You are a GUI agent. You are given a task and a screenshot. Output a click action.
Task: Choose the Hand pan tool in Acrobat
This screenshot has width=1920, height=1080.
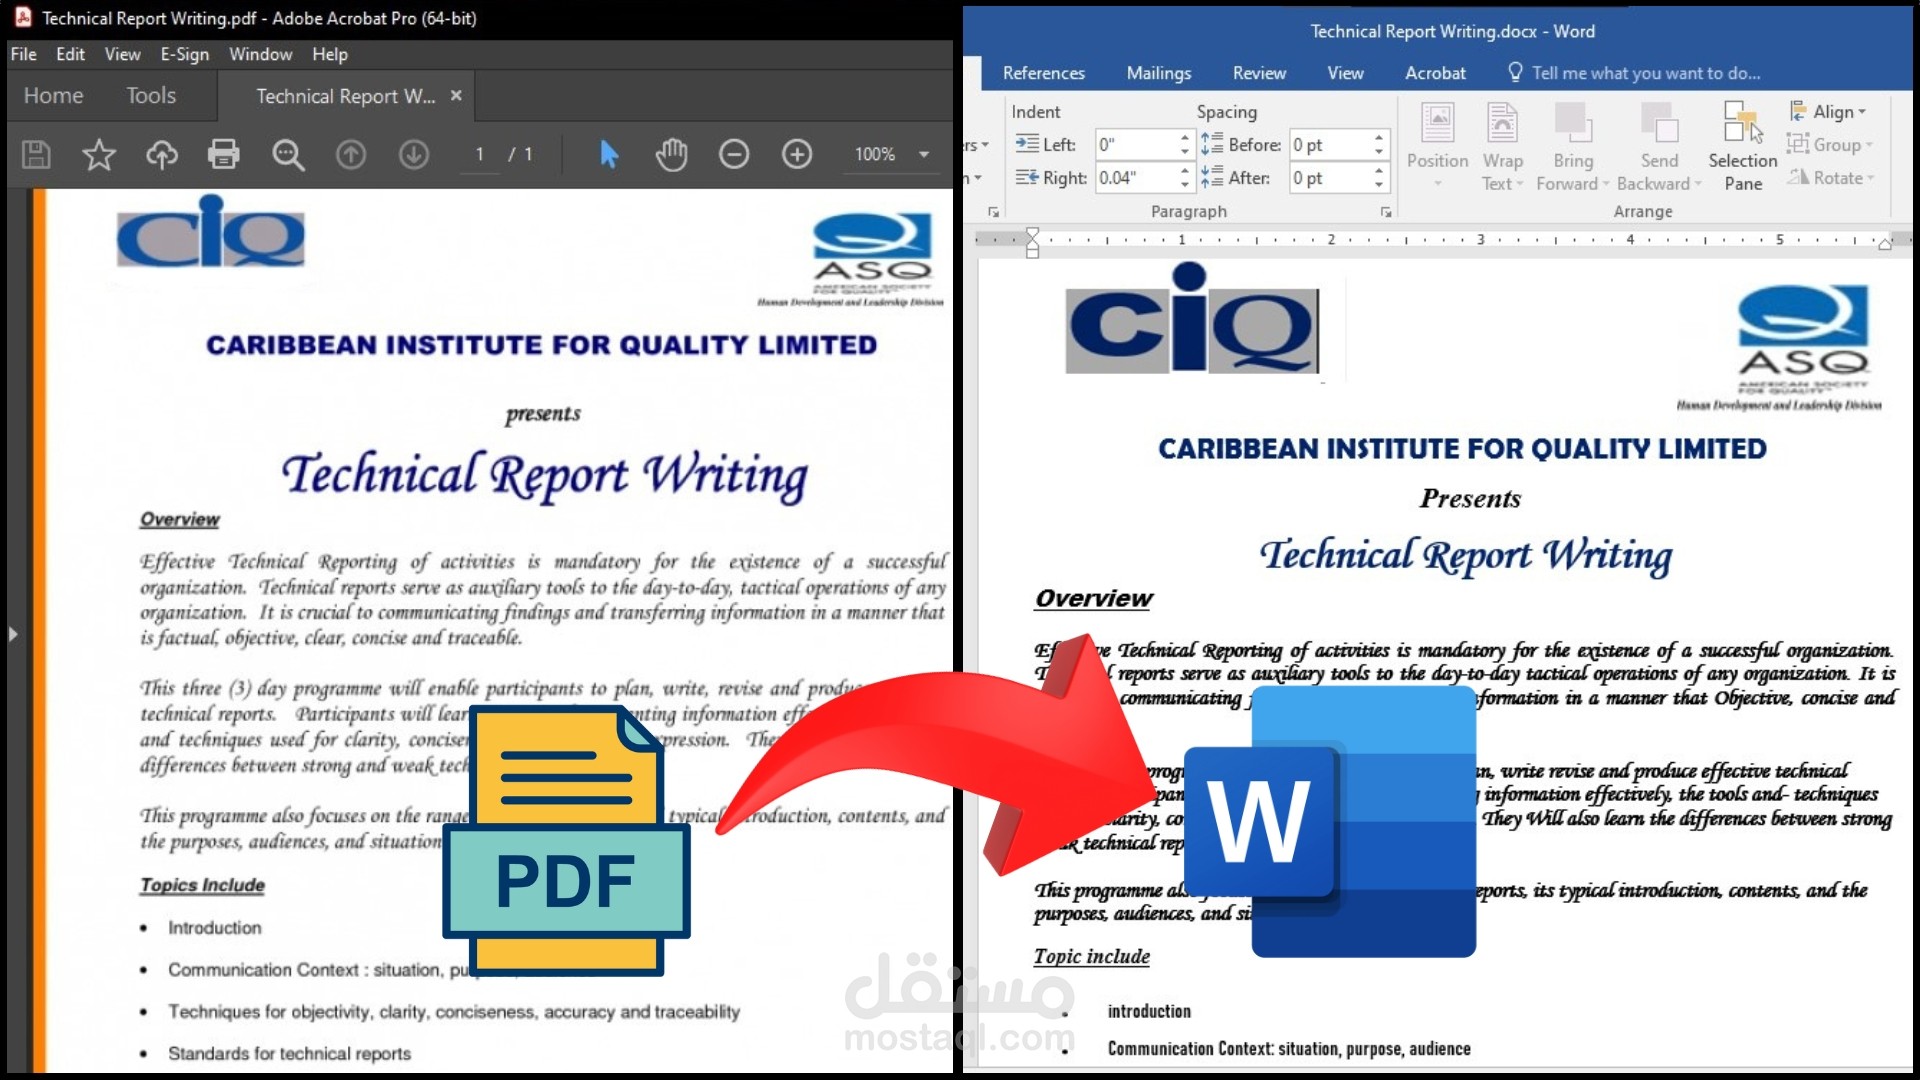click(x=671, y=154)
